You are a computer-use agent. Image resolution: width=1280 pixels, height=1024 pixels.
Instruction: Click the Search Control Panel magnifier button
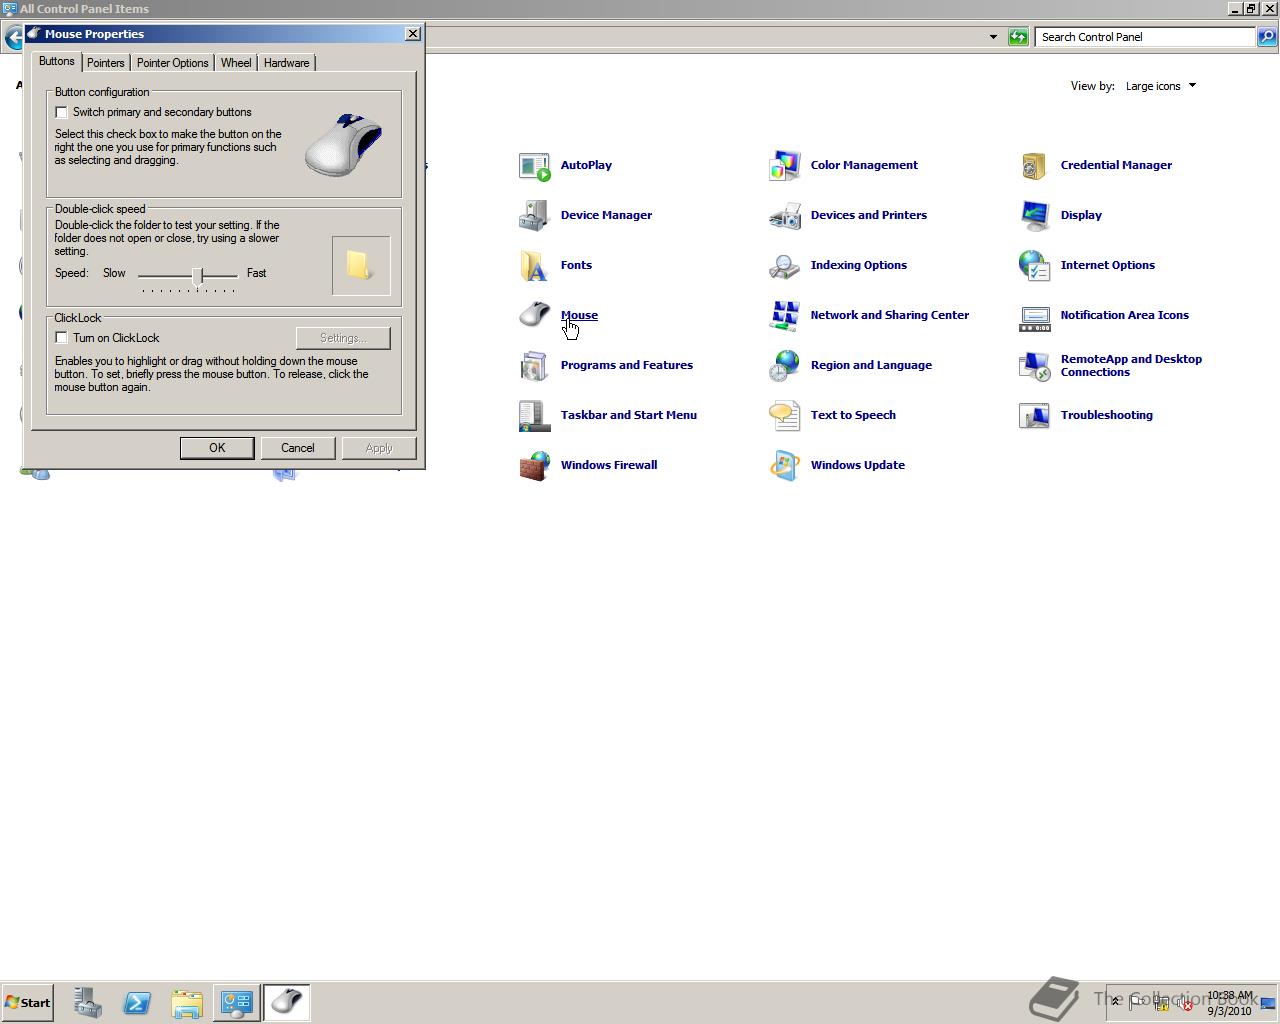click(1267, 37)
